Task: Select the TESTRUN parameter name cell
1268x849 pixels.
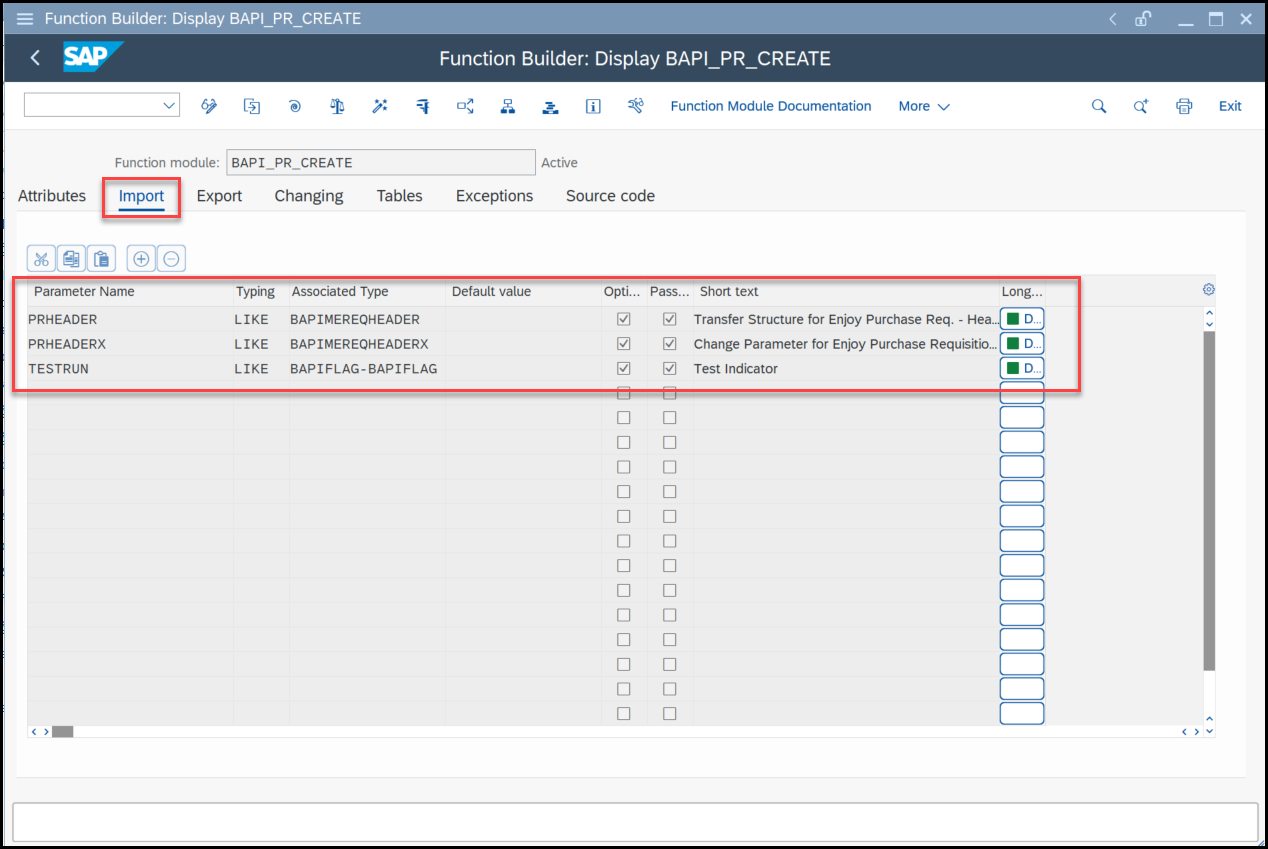Action: coord(130,368)
